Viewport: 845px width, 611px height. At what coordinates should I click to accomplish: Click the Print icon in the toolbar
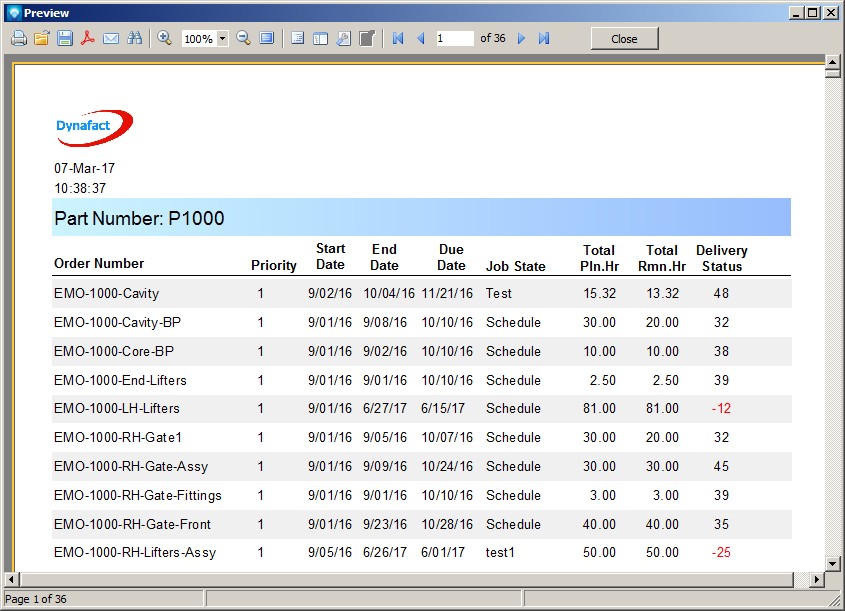18,38
